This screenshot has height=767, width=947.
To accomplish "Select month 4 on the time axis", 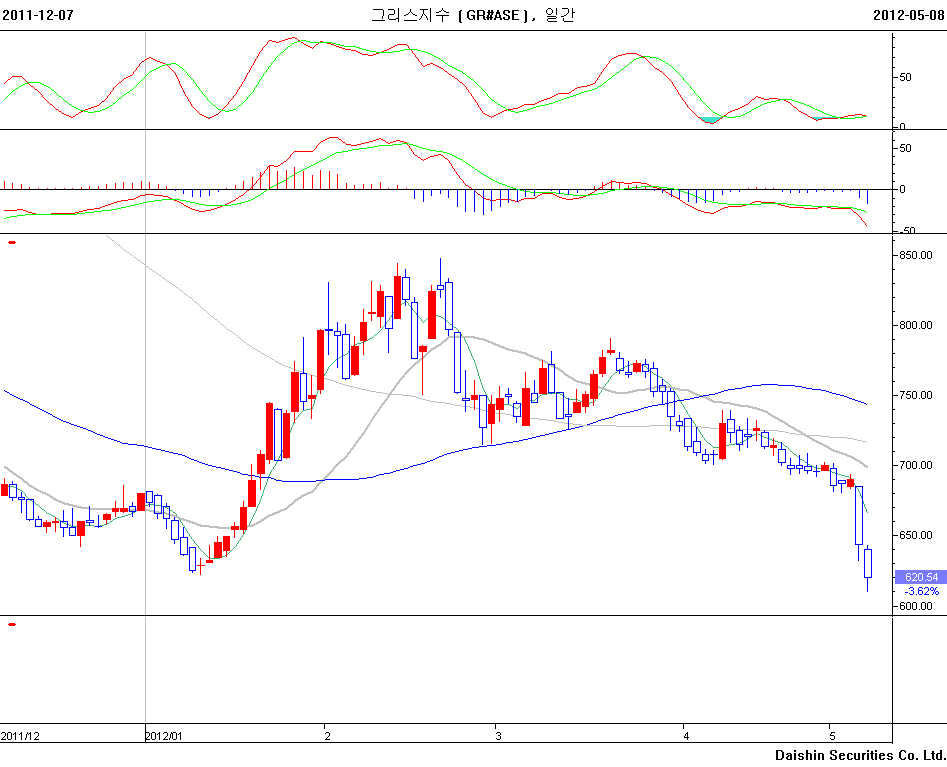I will pyautogui.click(x=685, y=736).
